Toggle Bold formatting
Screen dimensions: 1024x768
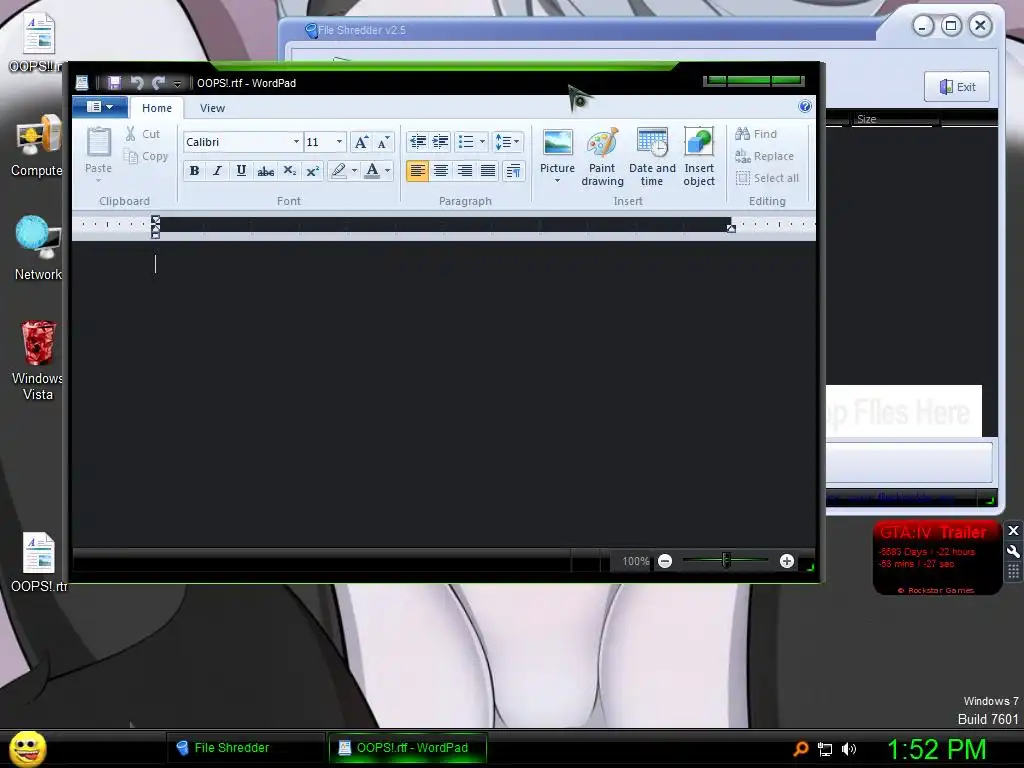click(194, 170)
